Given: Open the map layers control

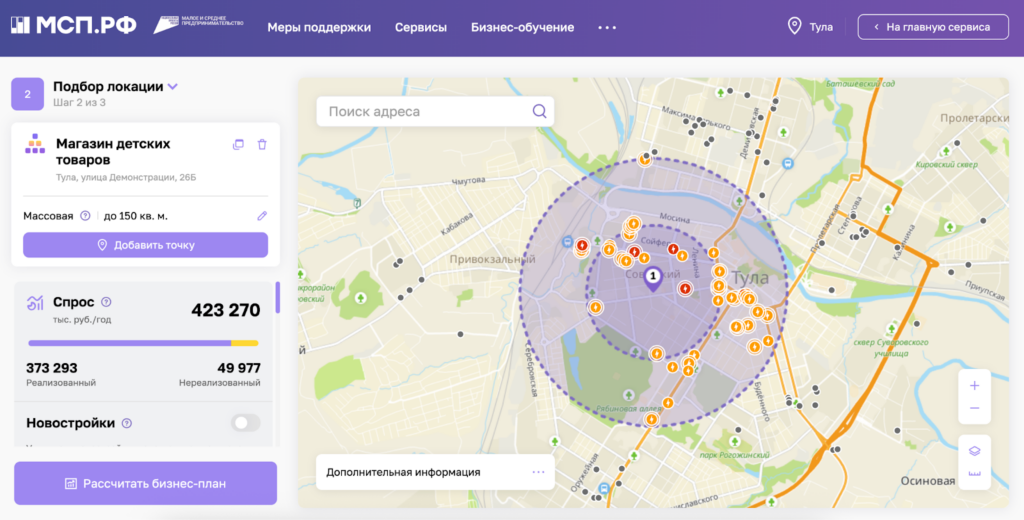Looking at the screenshot, I should (974, 450).
